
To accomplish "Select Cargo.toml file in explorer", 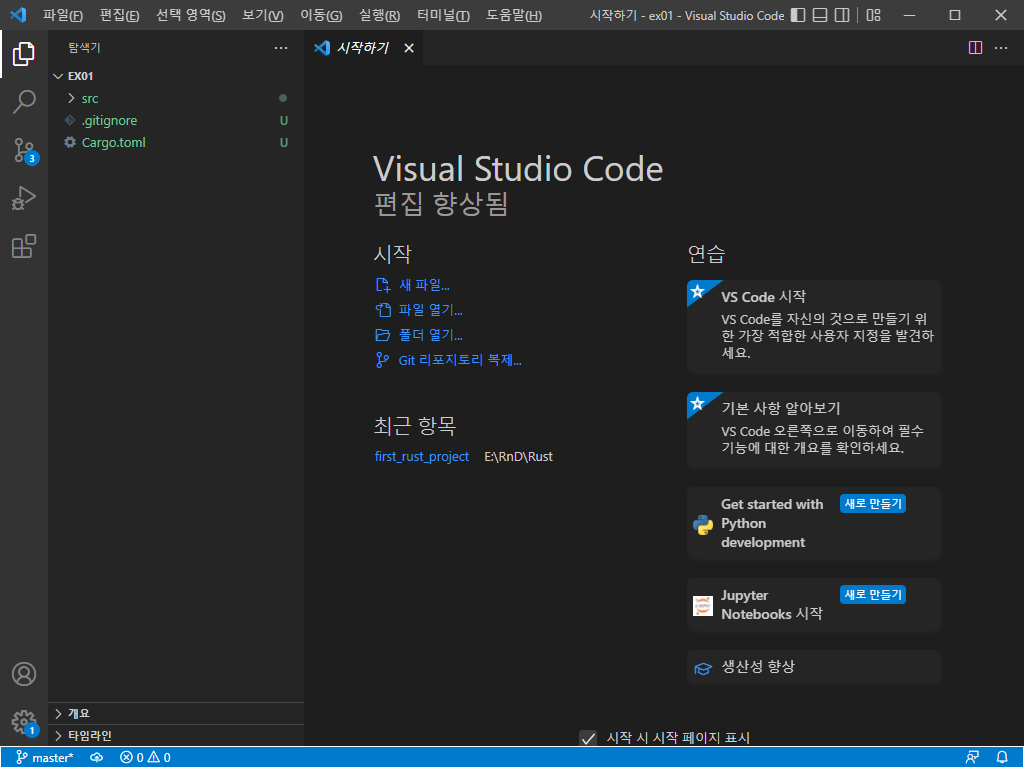I will 176,142.
